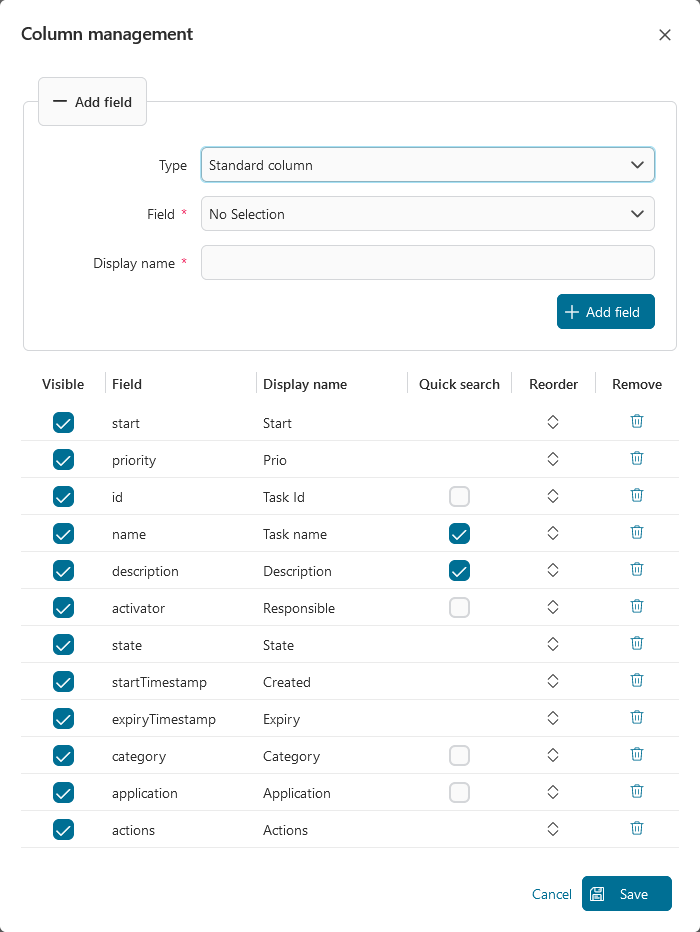Open the Type dropdown

pyautogui.click(x=428, y=165)
